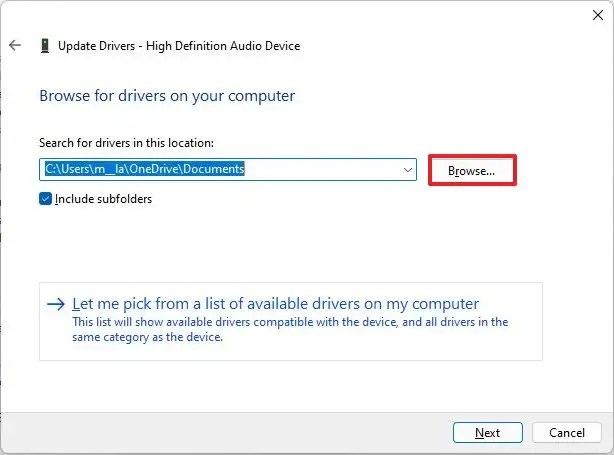Click the driver location path field
Viewport: 614px width, 455px height.
pyautogui.click(x=228, y=170)
